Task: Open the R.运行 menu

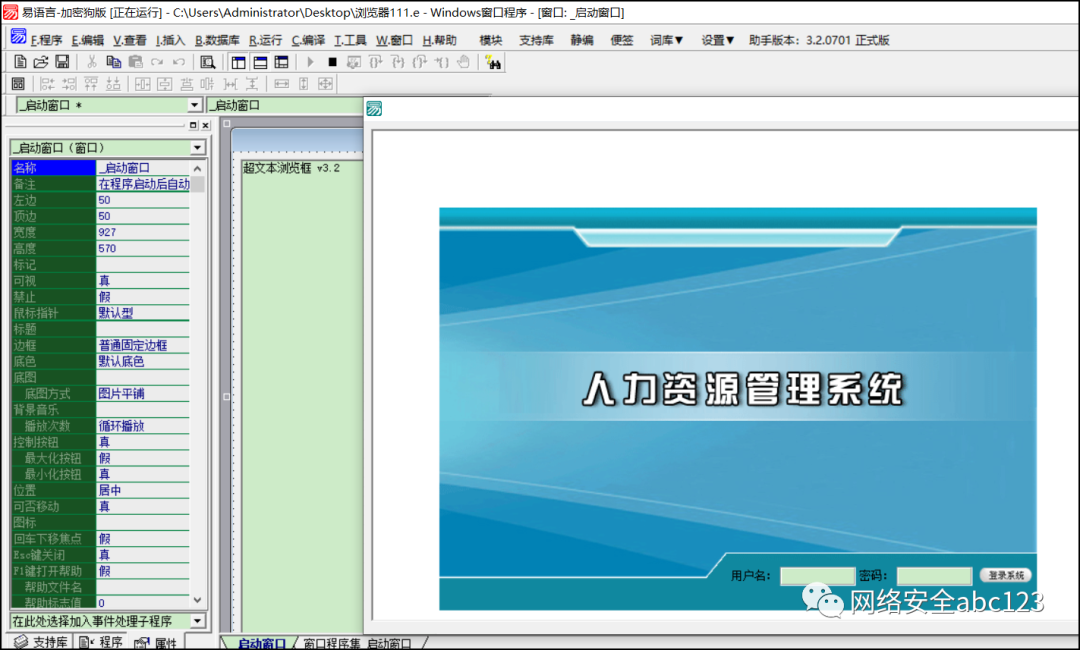Action: (x=265, y=40)
